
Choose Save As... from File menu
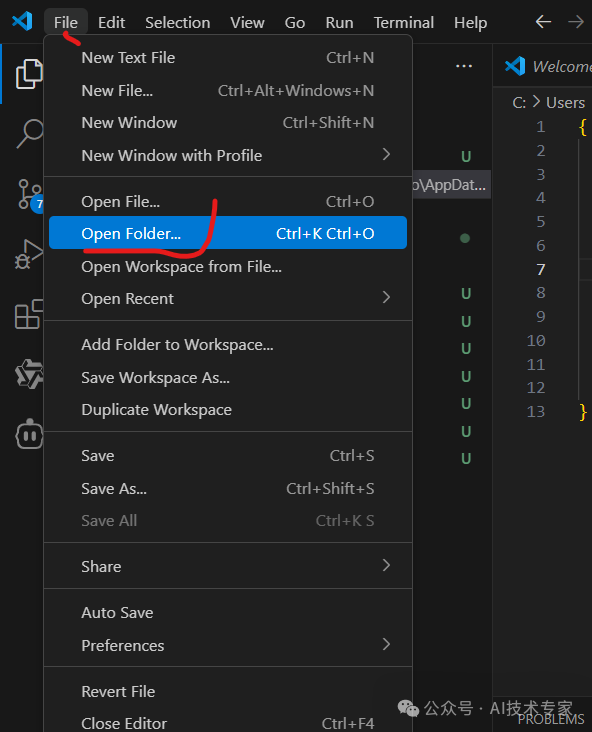coord(228,488)
